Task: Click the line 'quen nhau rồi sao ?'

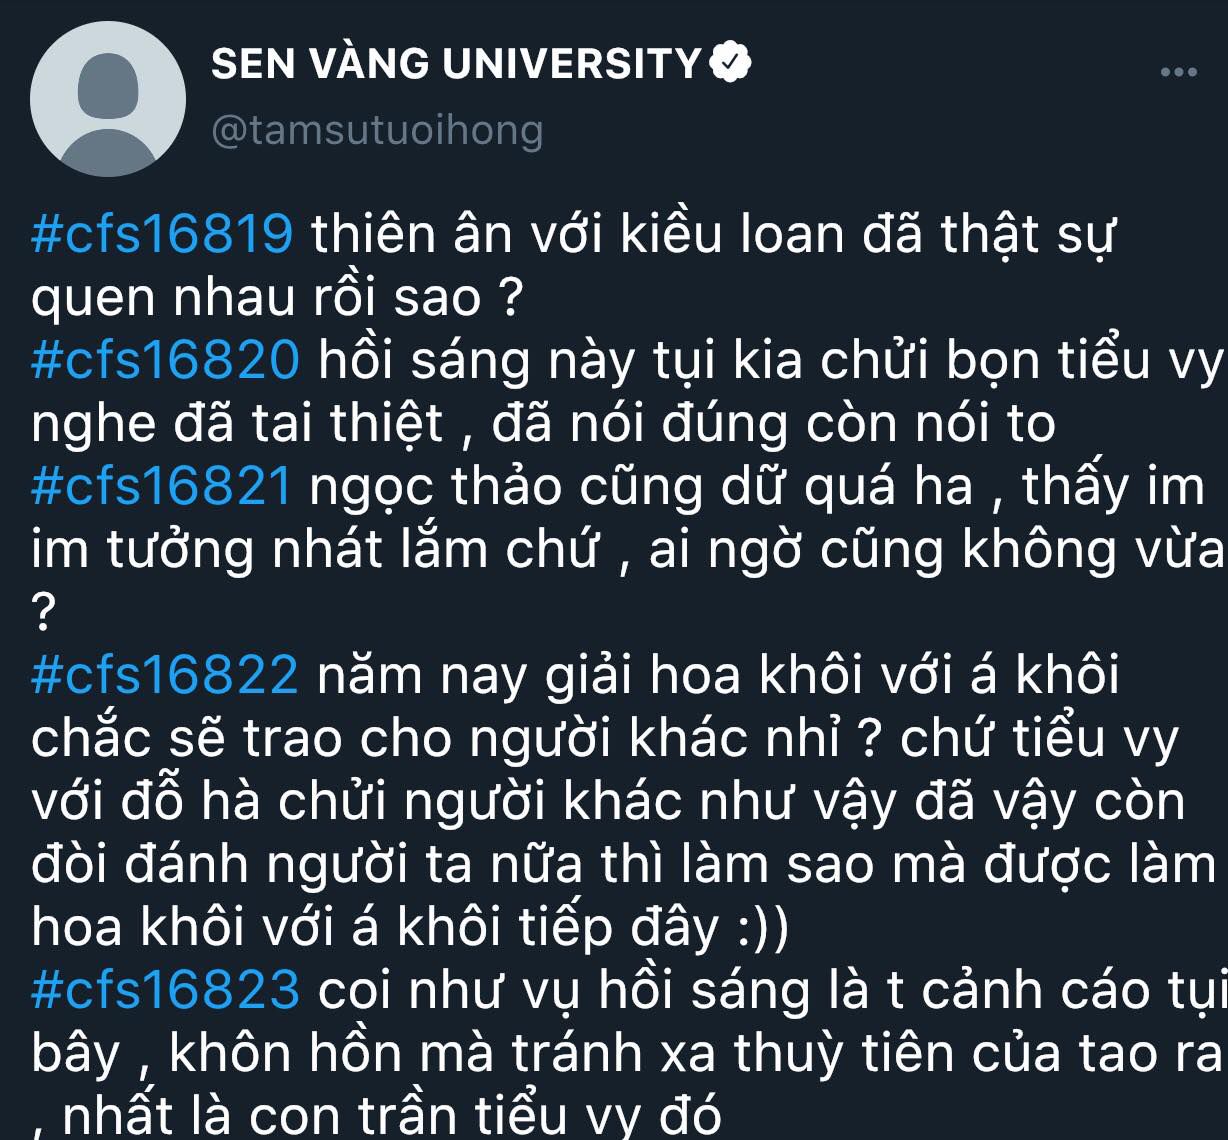Action: tap(277, 299)
